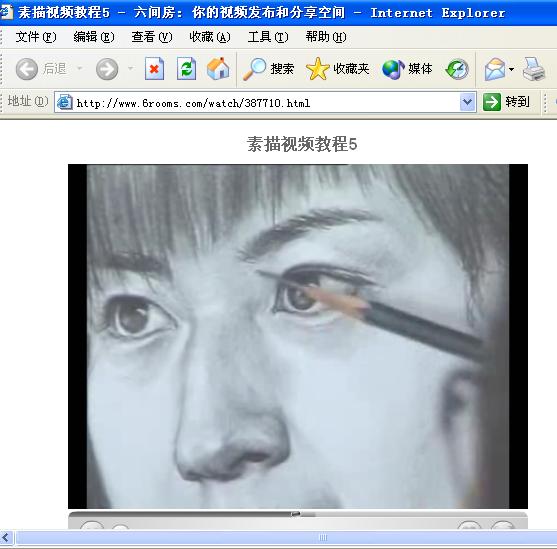This screenshot has width=557, height=549.
Task: Open the 收藏(A) menu
Action: [x=210, y=37]
